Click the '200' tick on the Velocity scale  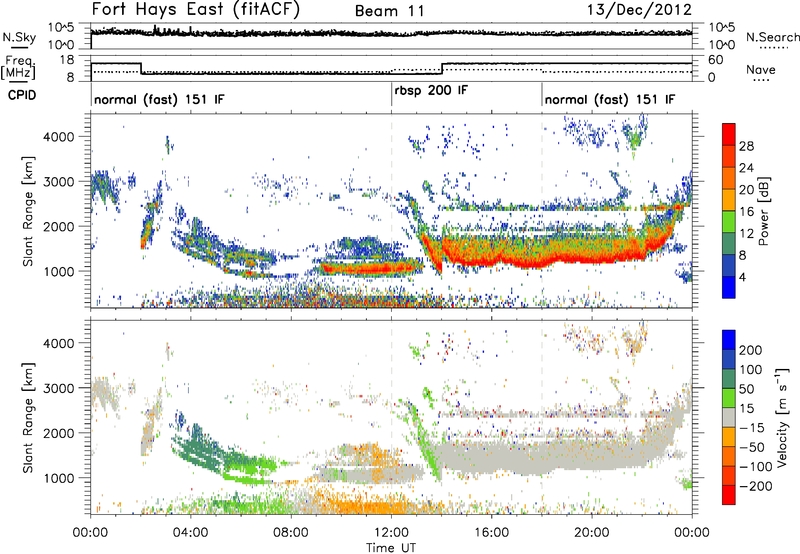[751, 350]
